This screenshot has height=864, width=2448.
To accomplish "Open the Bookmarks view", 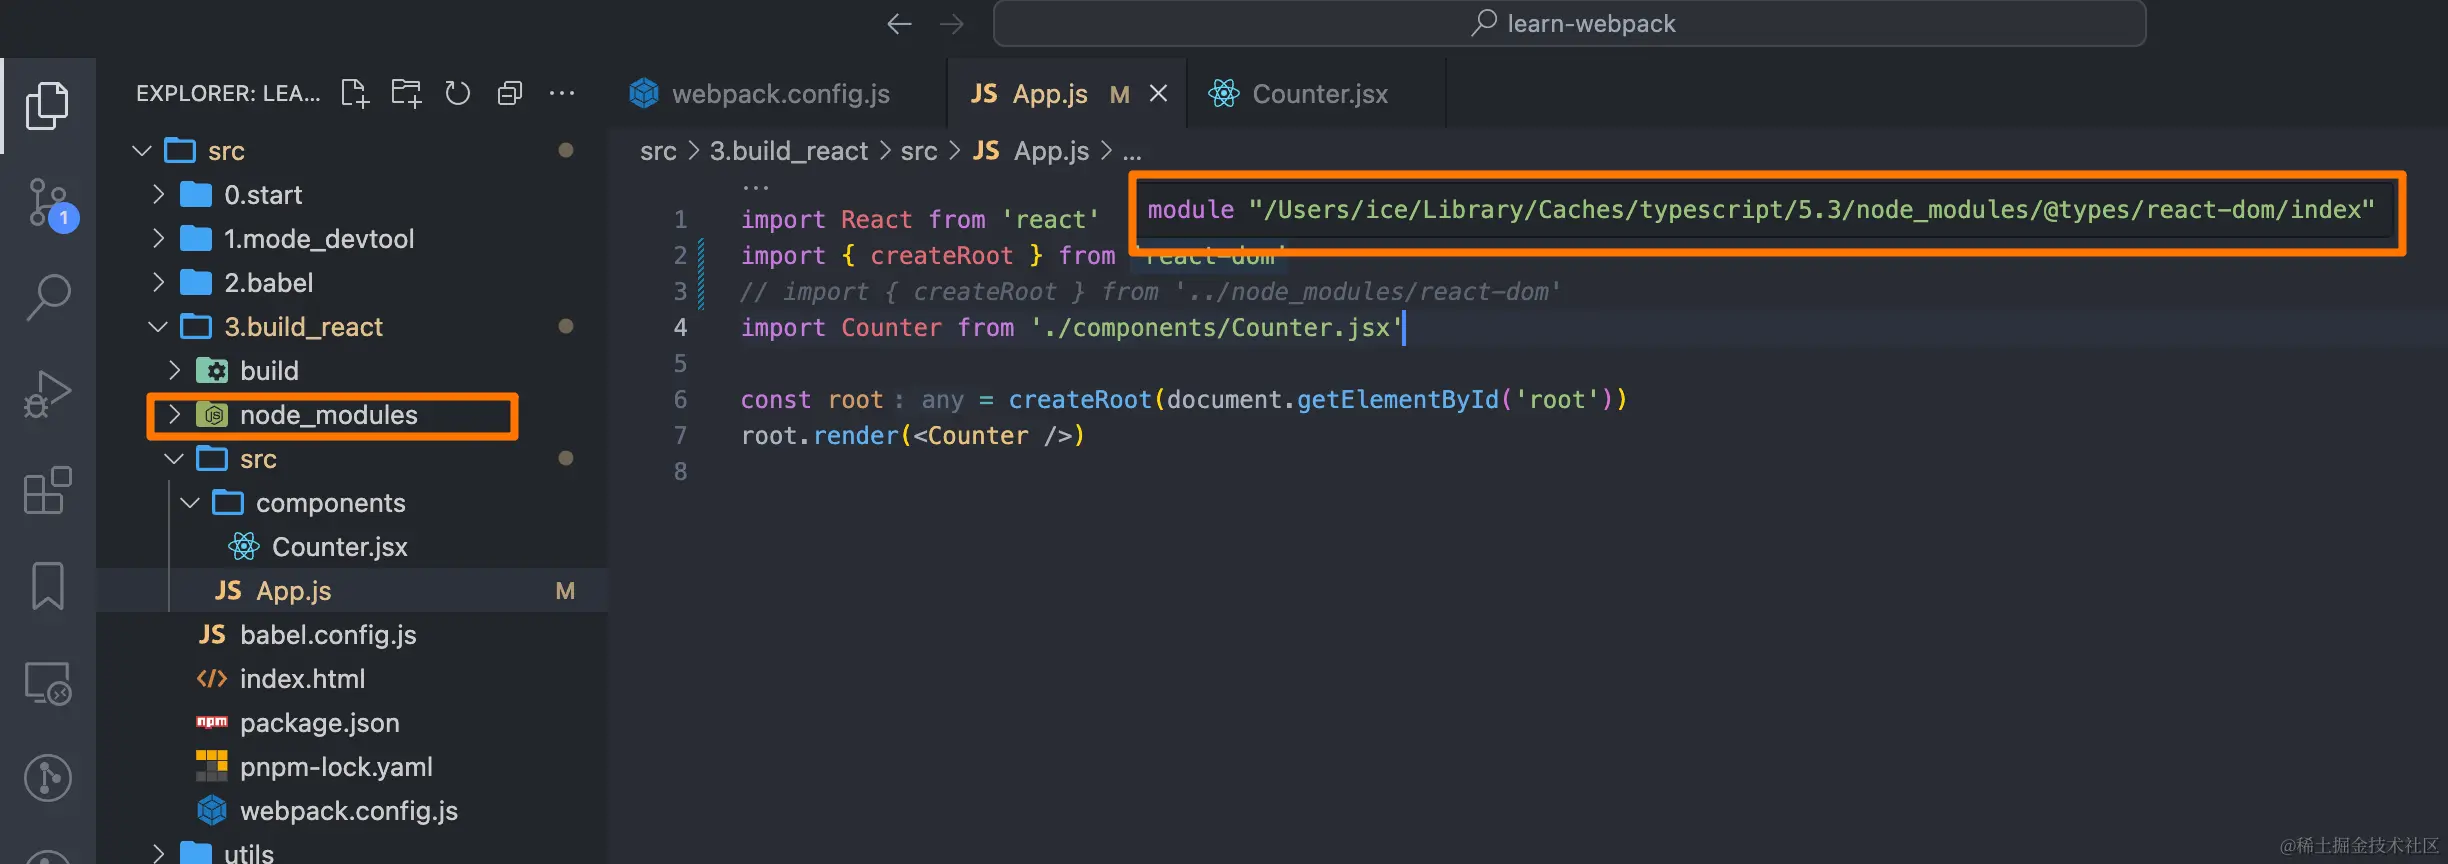I will (47, 586).
